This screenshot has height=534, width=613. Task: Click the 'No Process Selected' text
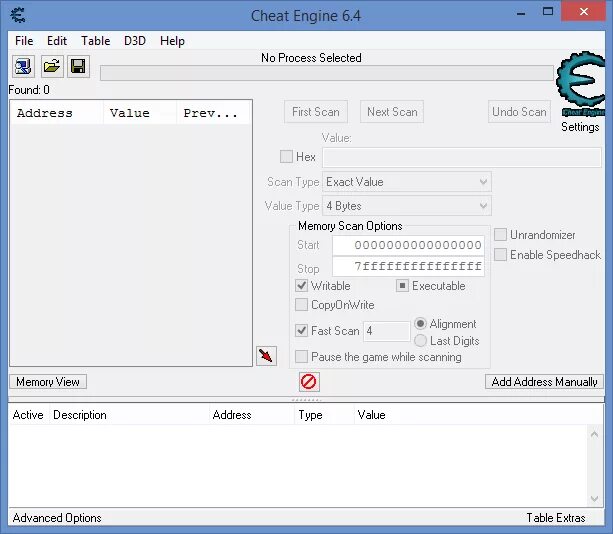tap(311, 58)
